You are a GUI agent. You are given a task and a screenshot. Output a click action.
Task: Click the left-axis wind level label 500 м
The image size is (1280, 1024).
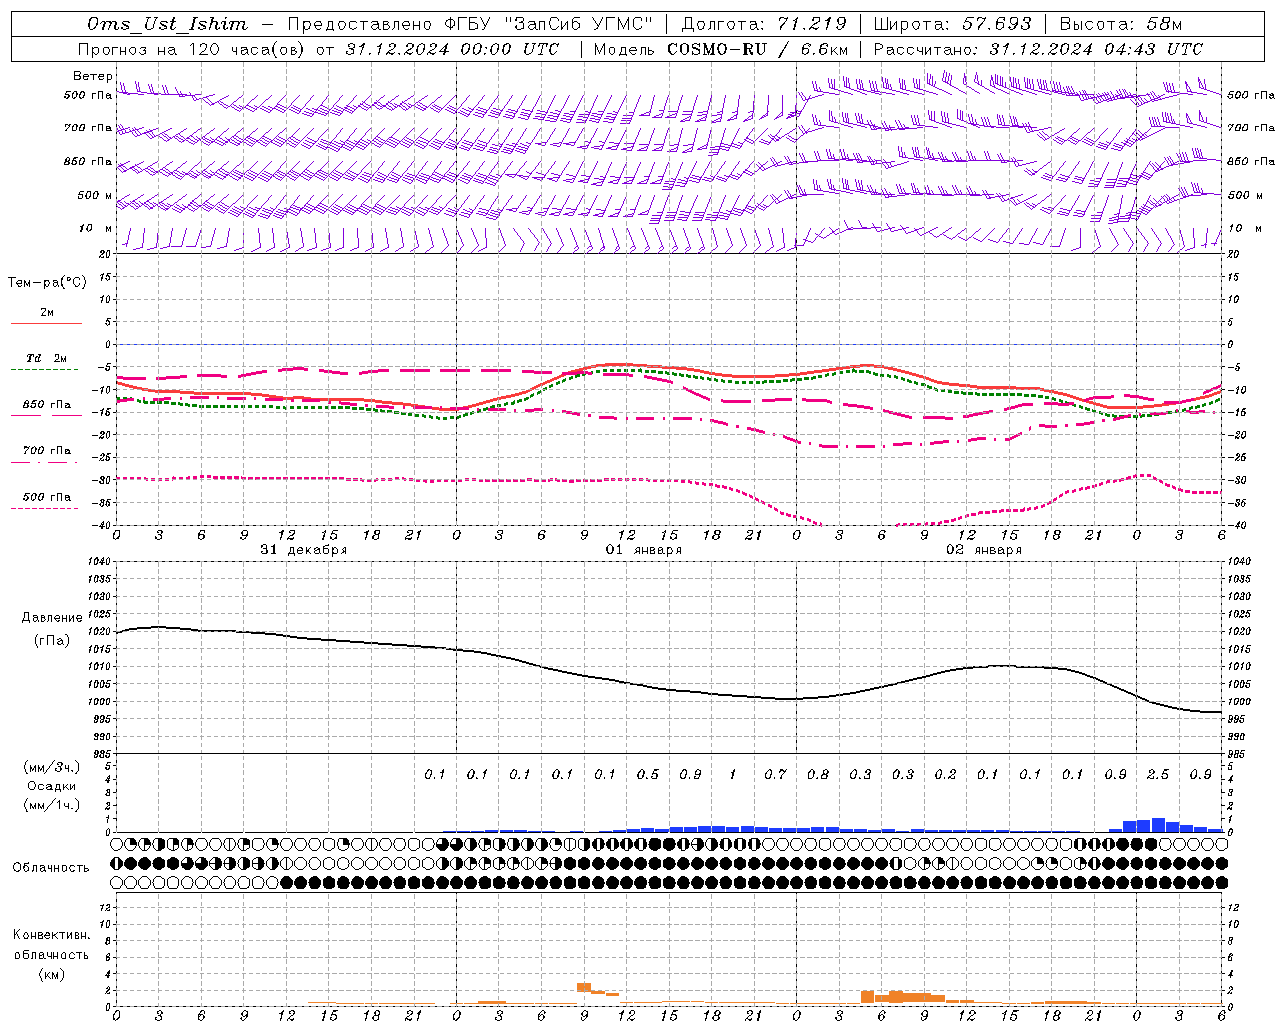[x=95, y=195]
